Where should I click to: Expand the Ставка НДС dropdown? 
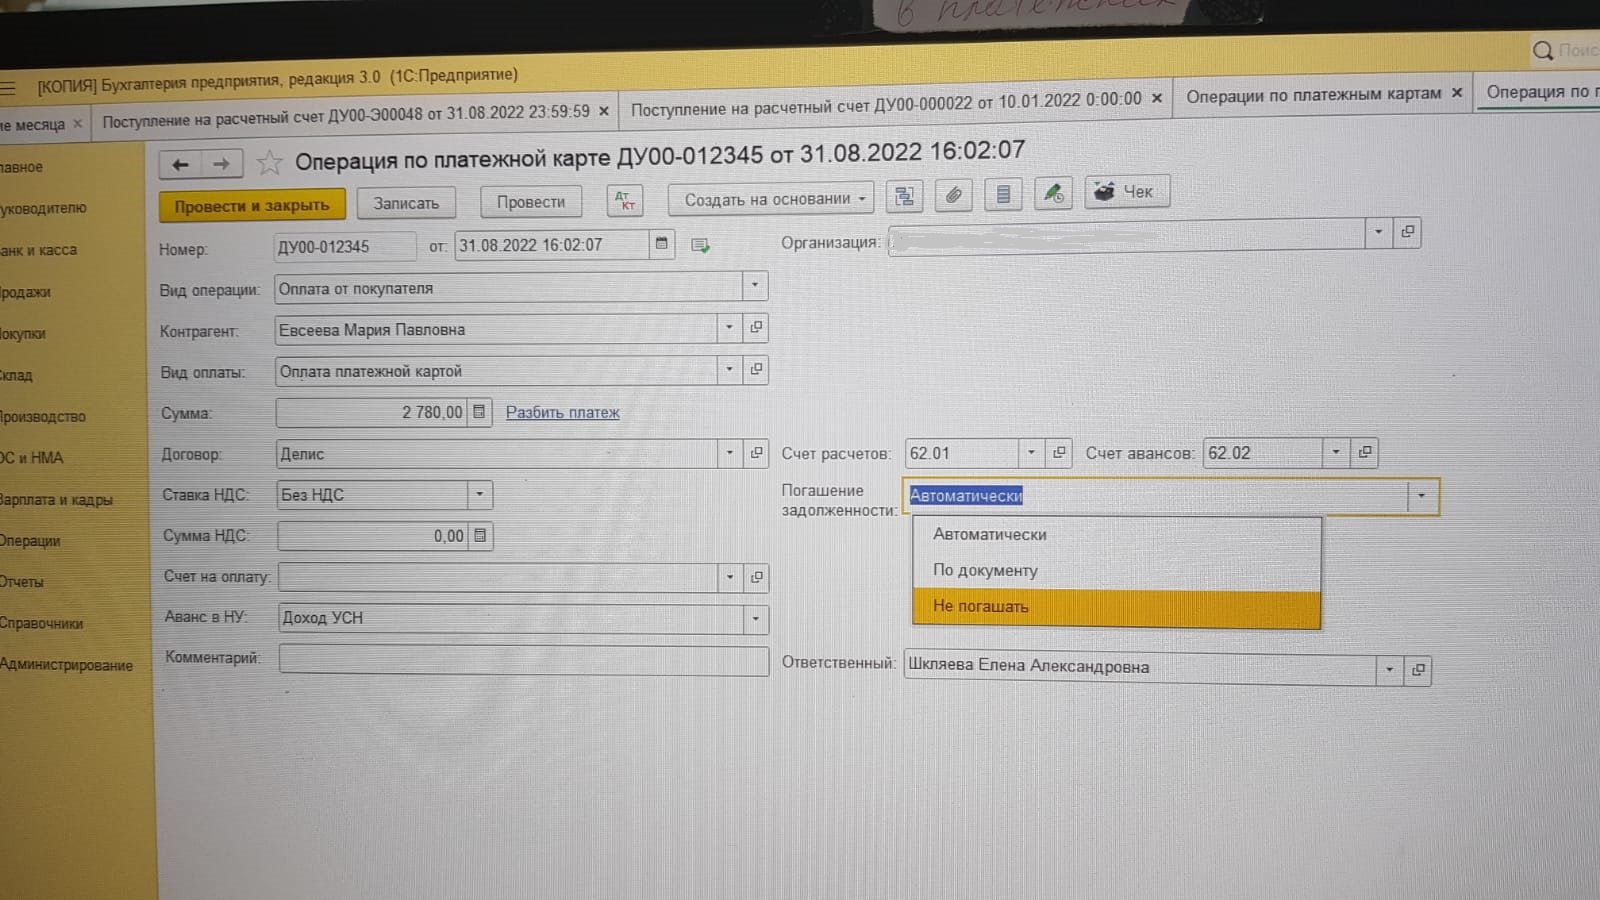pos(480,495)
